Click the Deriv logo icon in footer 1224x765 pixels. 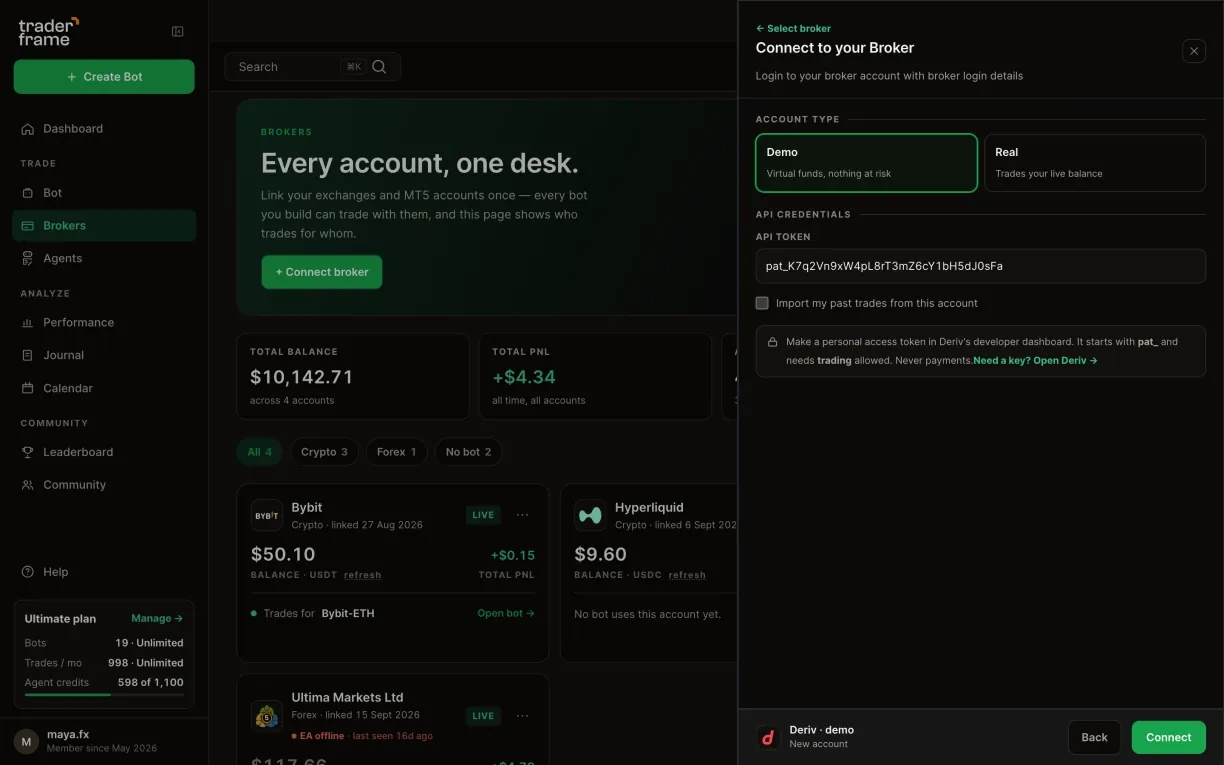pos(768,738)
